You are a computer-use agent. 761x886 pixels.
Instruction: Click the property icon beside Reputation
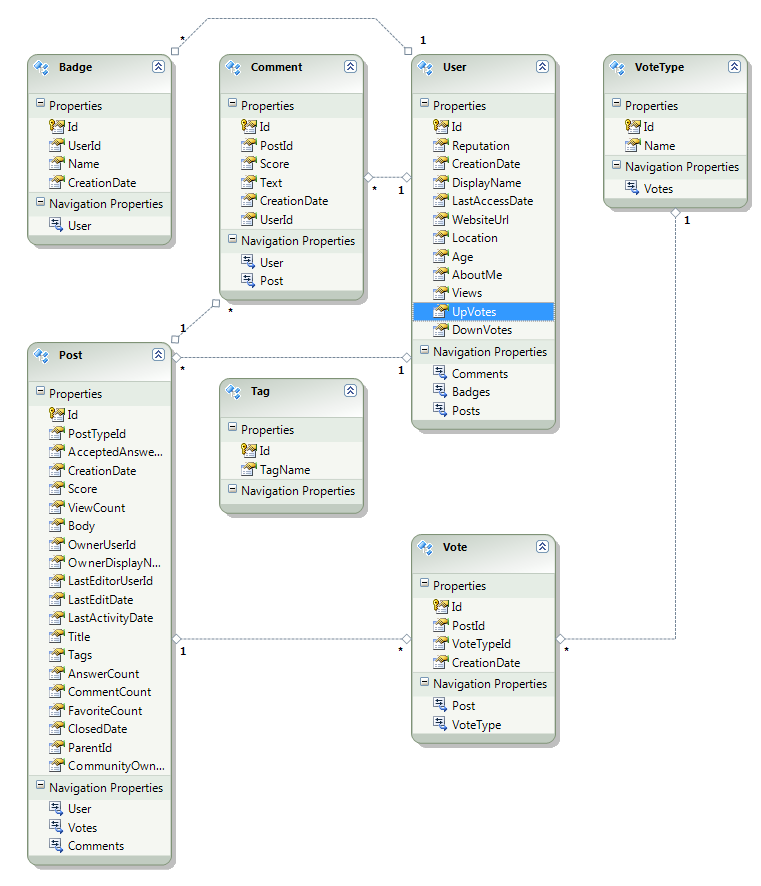coord(441,145)
